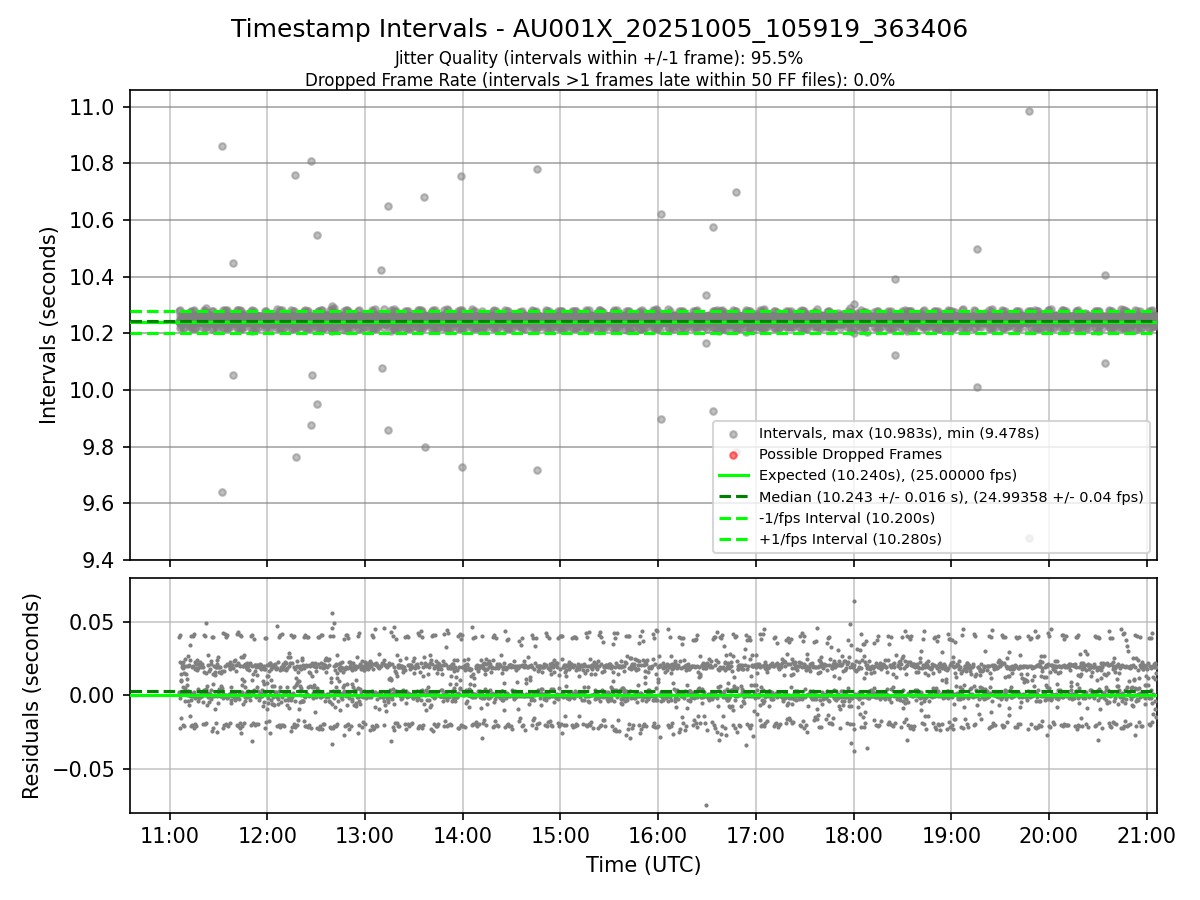Click the 21:00 x-axis tick label

(1146, 835)
